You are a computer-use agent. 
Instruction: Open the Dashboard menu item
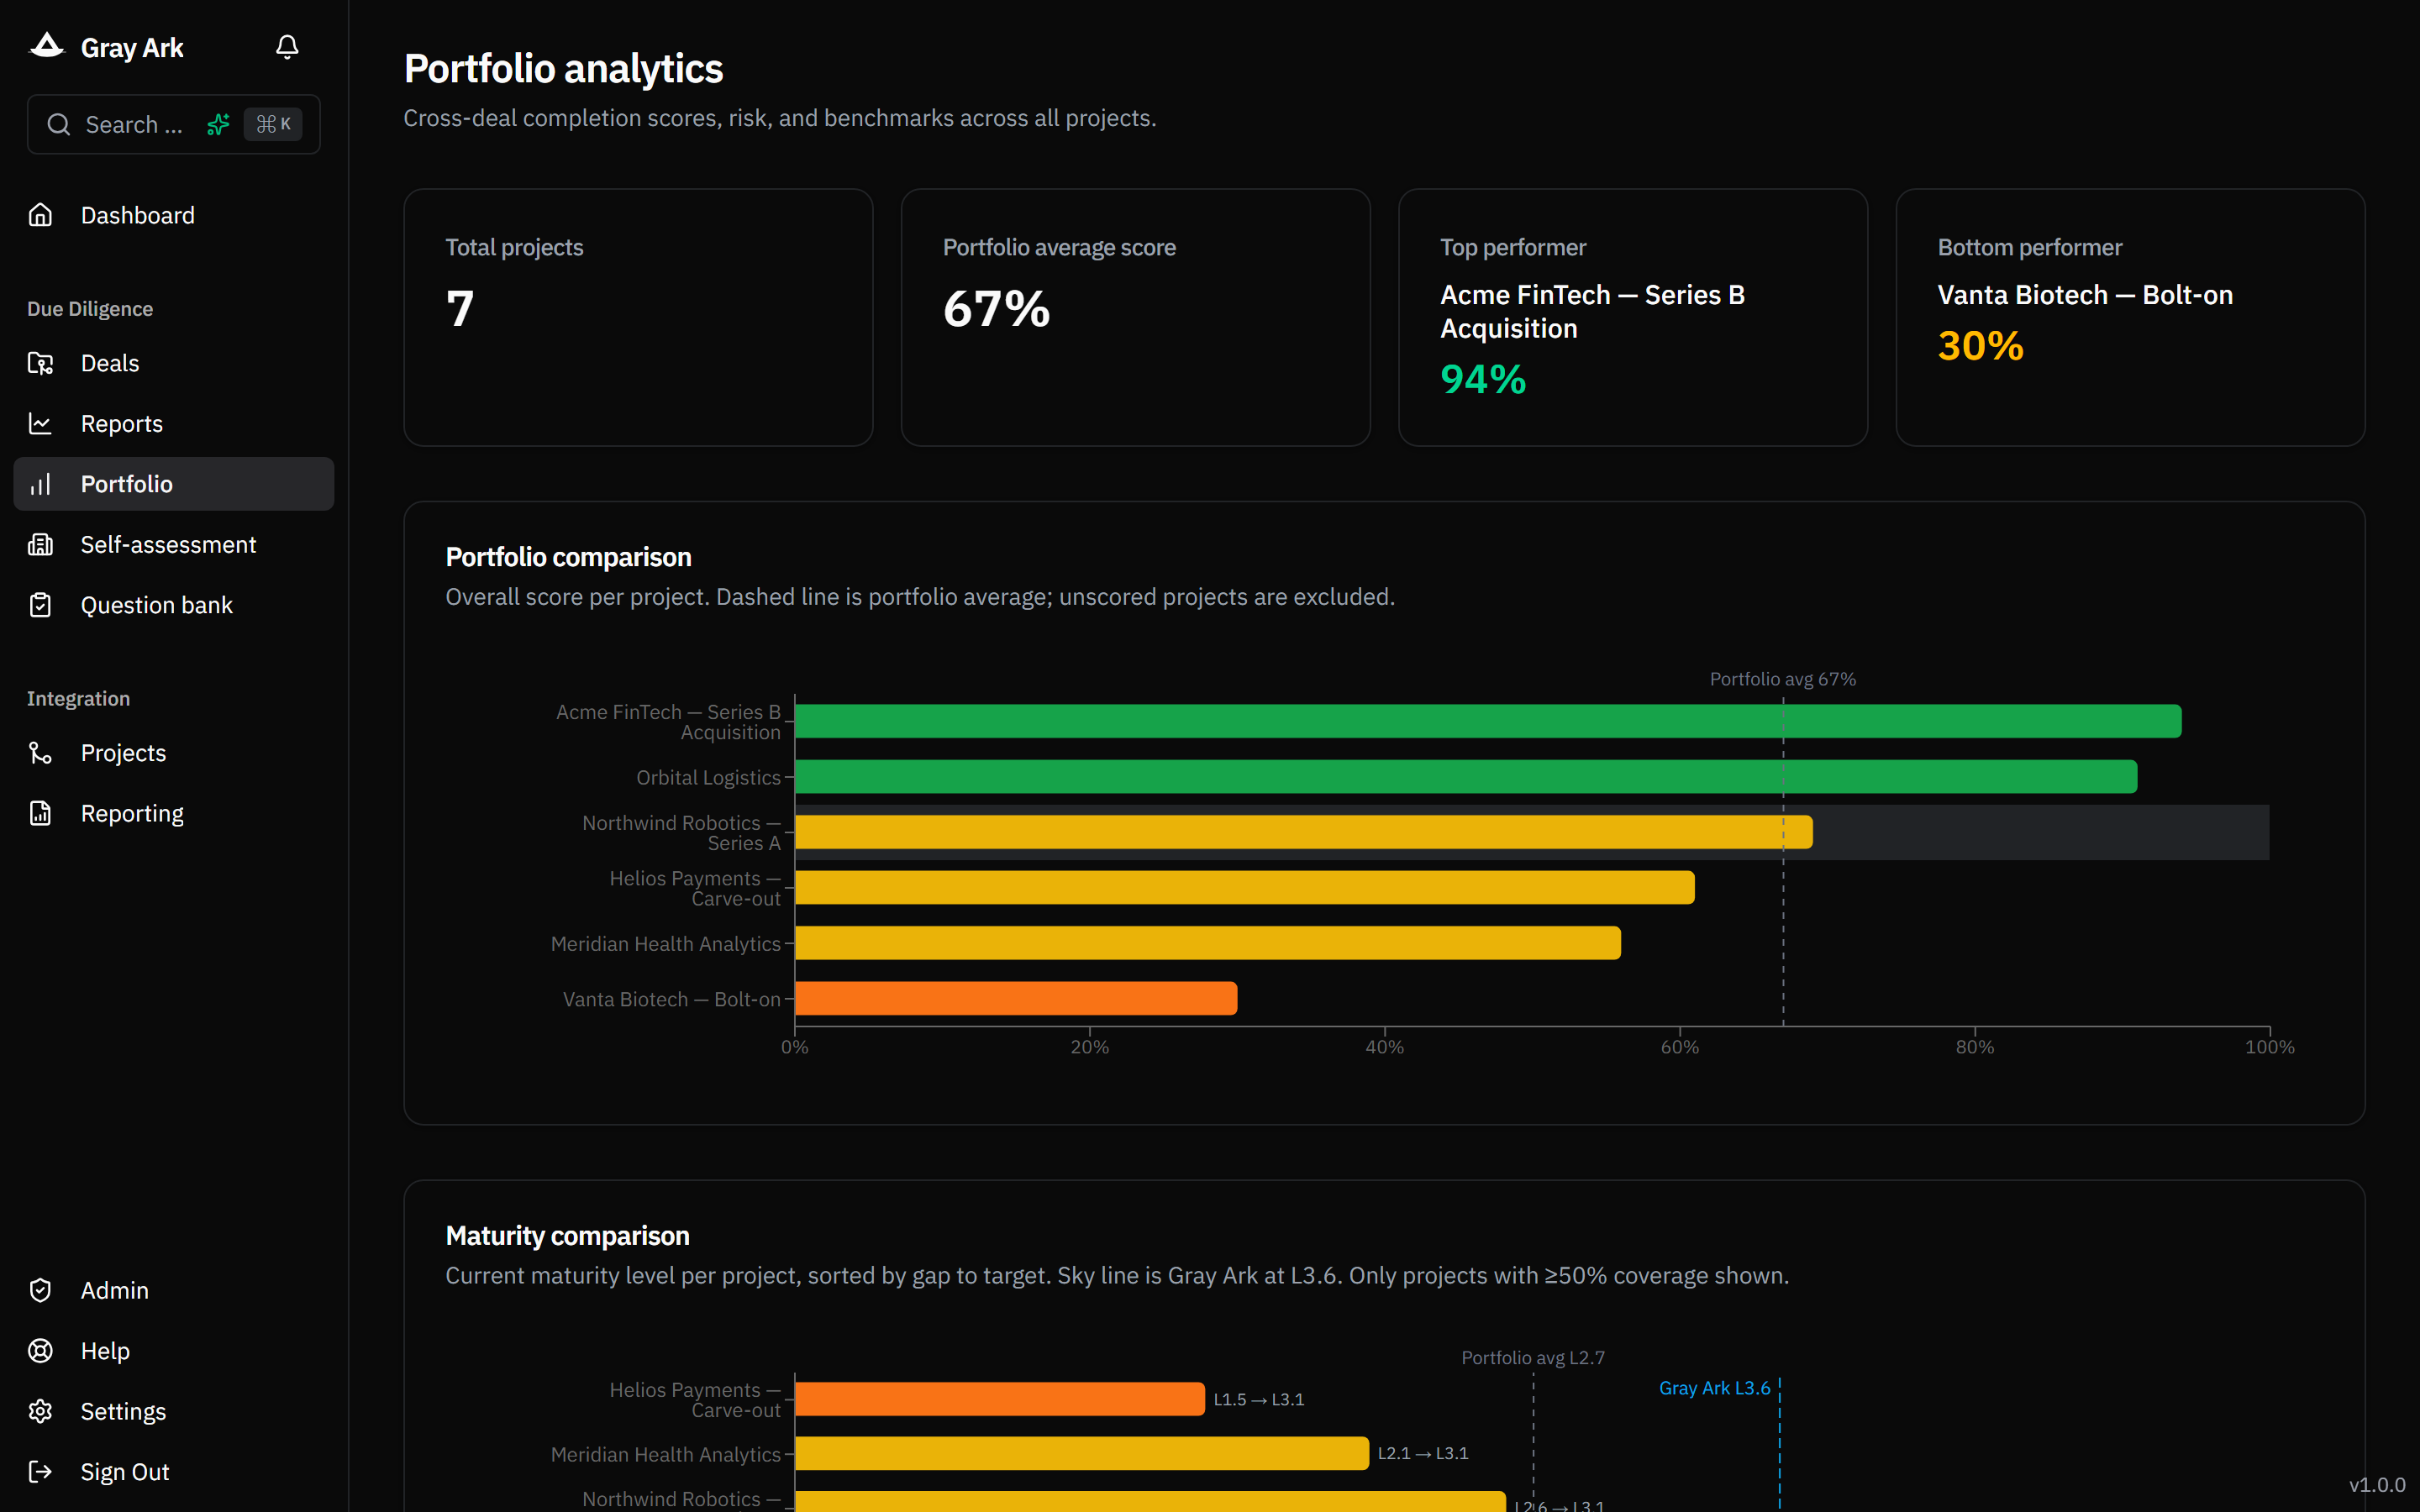point(174,215)
